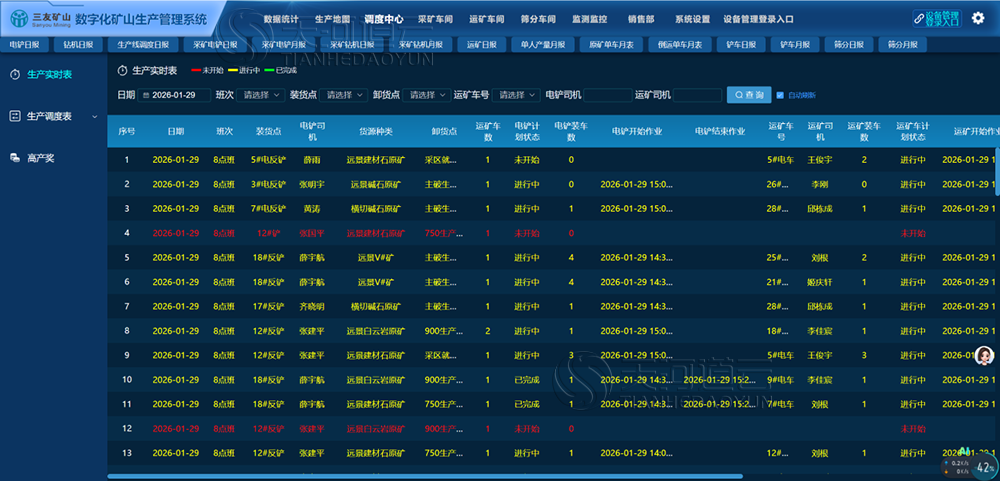The height and width of the screenshot is (481, 1000).
Task: Click the 9#电车 cell in row 10
Action: point(781,380)
